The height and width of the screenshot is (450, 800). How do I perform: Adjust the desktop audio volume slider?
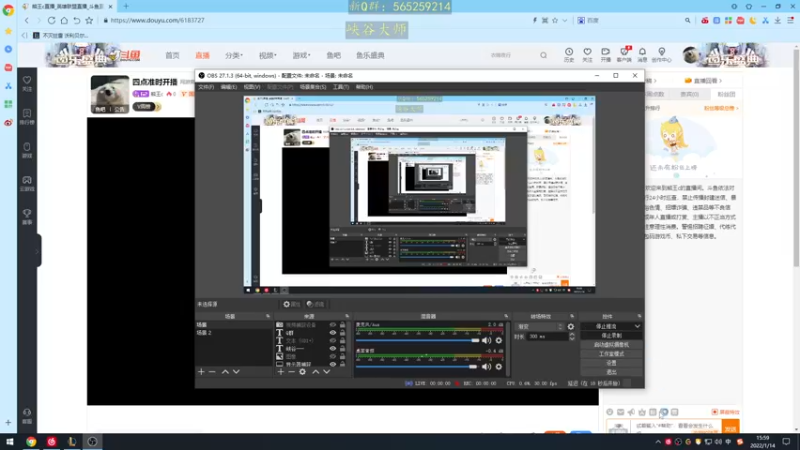pyautogui.click(x=416, y=366)
